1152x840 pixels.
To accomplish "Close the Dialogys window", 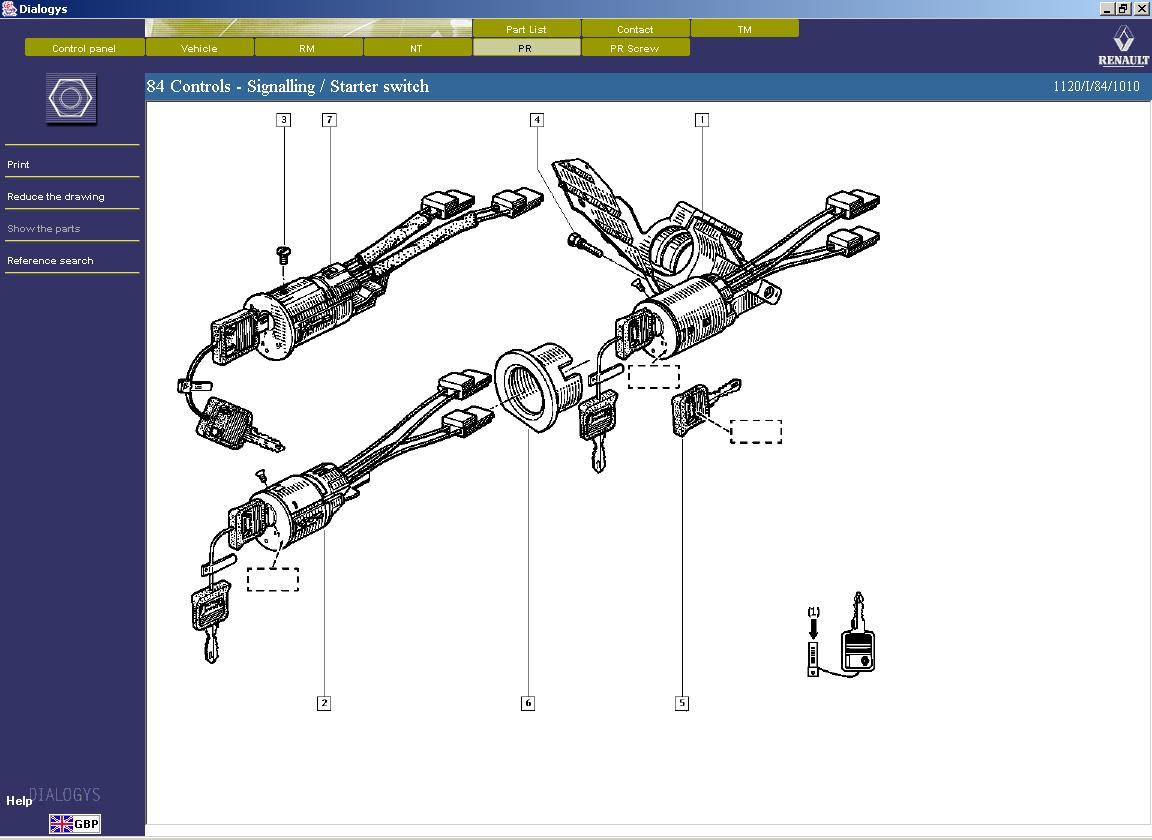I will coord(1141,9).
